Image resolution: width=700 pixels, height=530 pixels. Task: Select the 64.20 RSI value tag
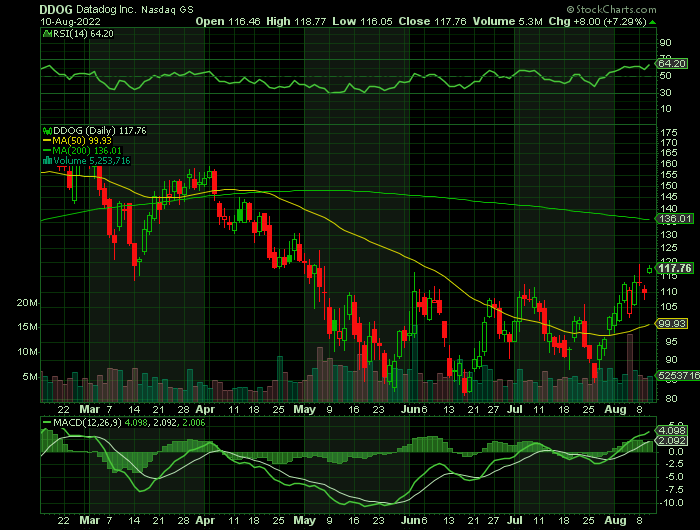point(672,63)
